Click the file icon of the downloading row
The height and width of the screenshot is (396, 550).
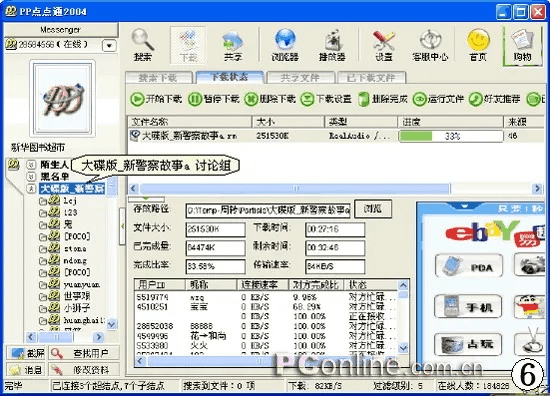click(x=135, y=135)
